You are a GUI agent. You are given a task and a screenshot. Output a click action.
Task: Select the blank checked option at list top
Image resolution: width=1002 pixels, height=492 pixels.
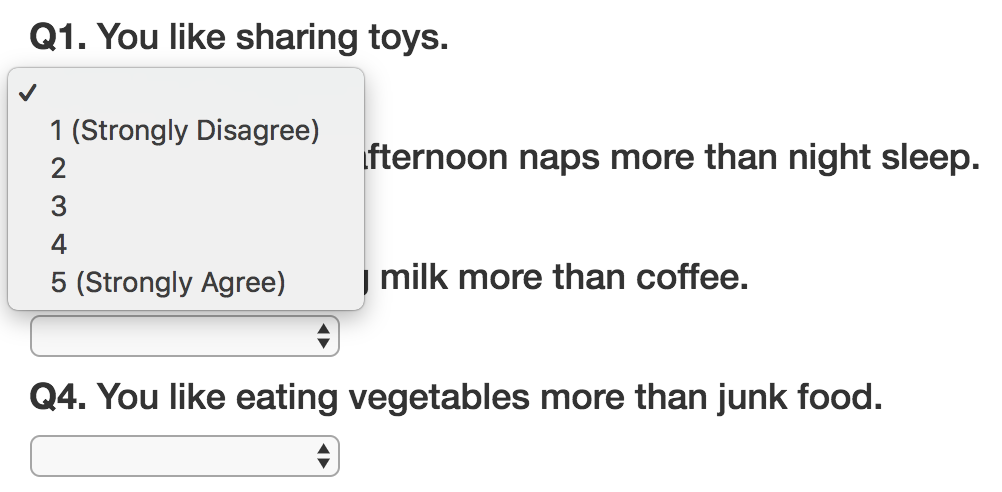coord(185,93)
